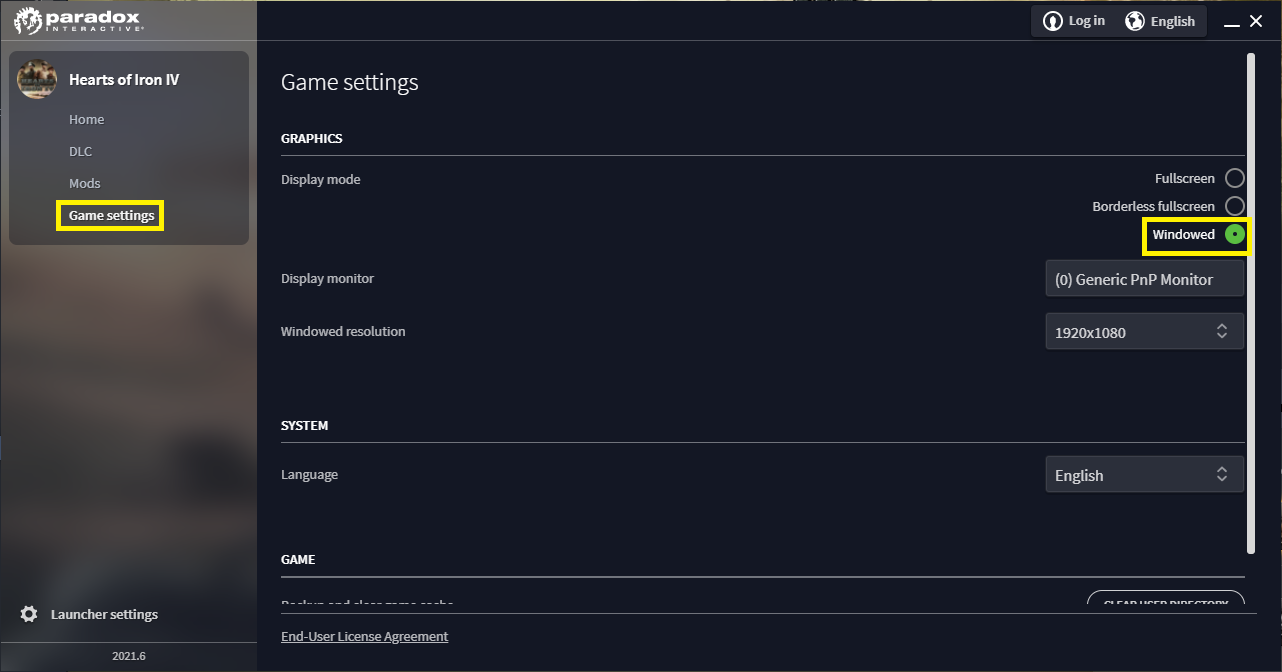Open the Home page

pyautogui.click(x=86, y=119)
